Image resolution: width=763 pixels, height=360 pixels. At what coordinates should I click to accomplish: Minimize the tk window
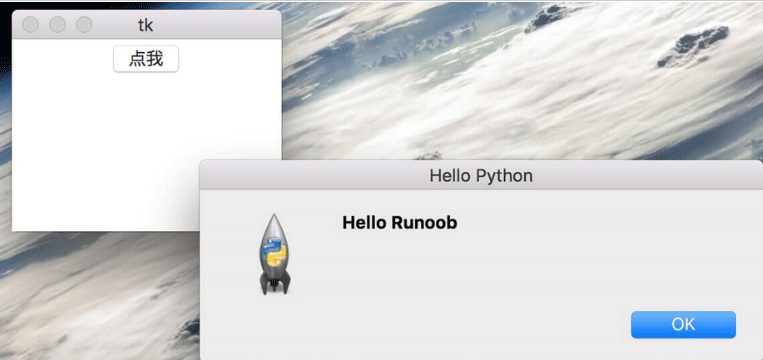[57, 25]
